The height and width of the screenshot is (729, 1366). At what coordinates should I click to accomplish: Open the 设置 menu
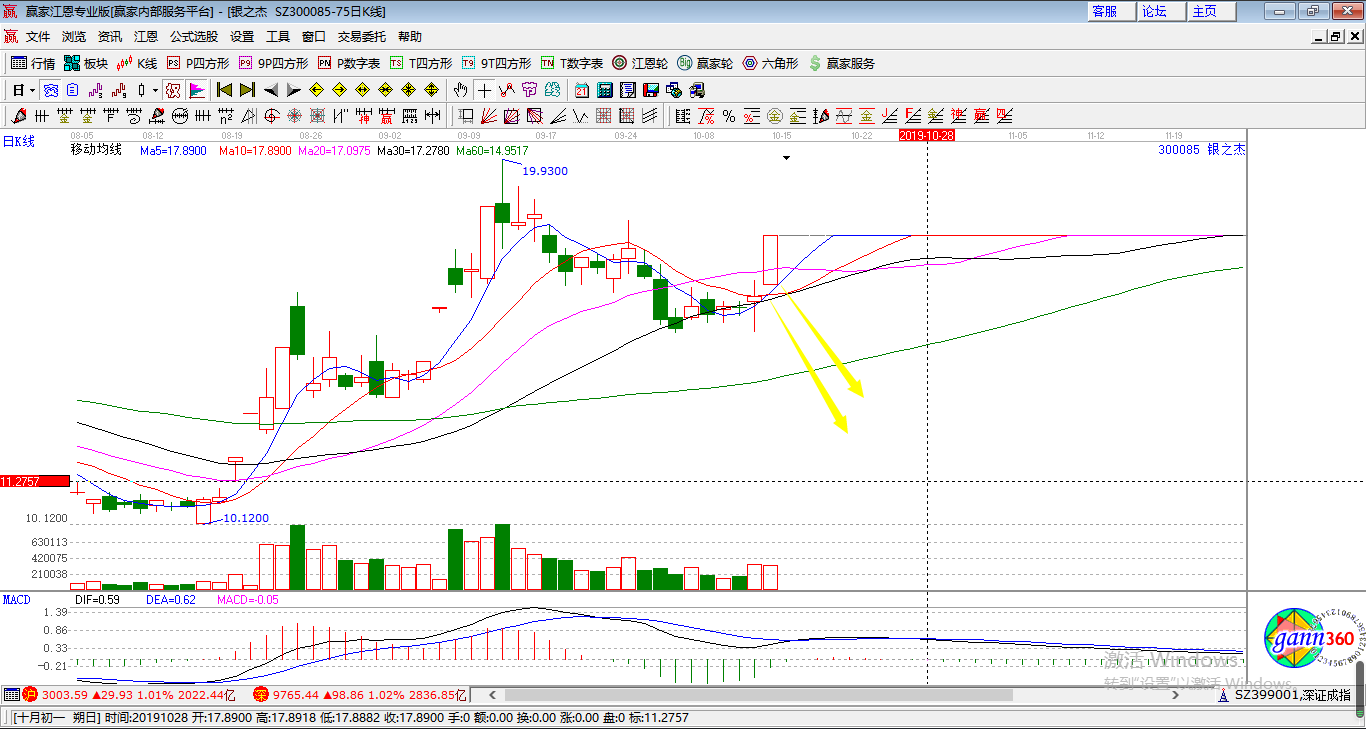[x=242, y=37]
